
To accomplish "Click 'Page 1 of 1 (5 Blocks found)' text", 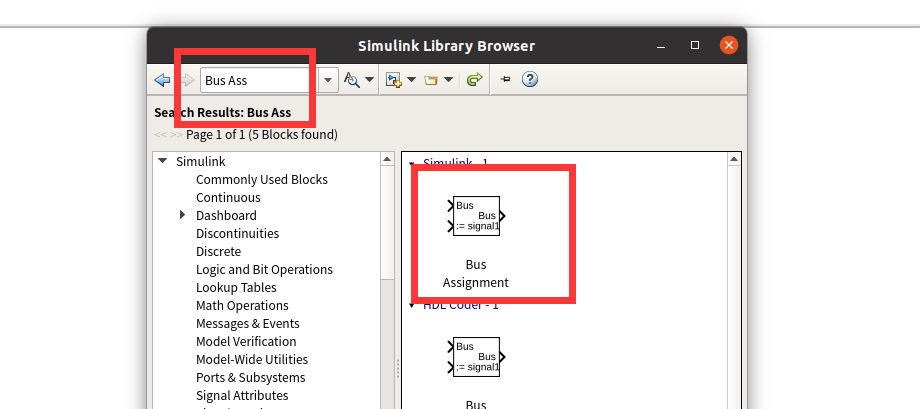I will (262, 135).
